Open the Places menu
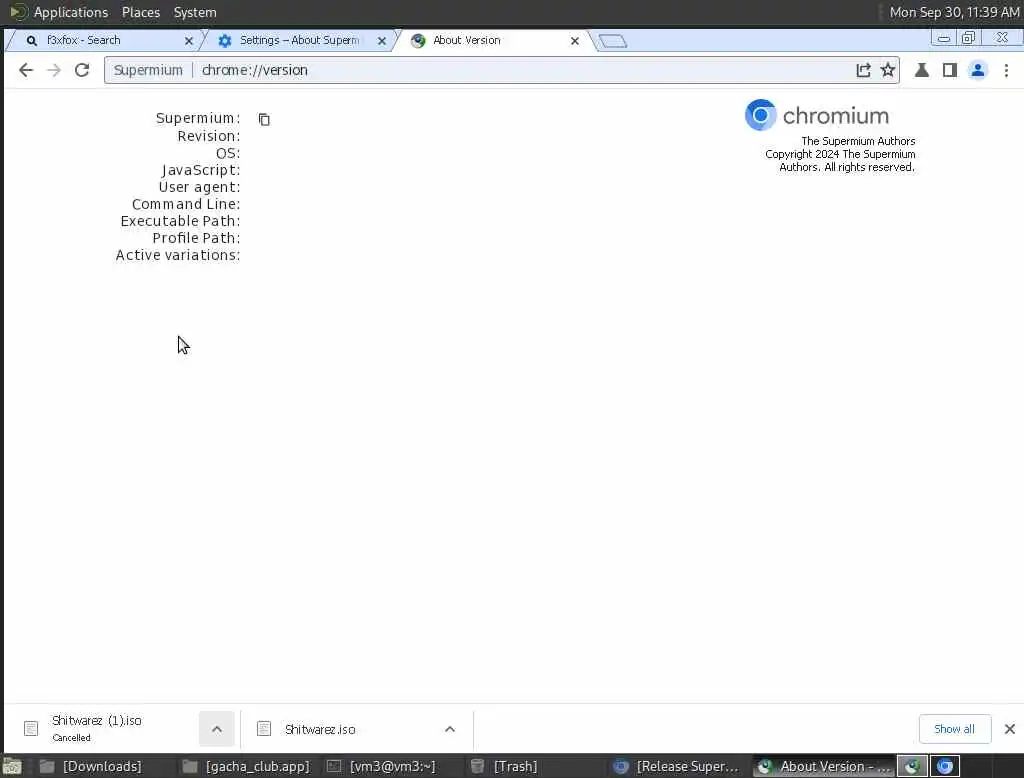Viewport: 1024px width, 778px height. click(x=140, y=12)
